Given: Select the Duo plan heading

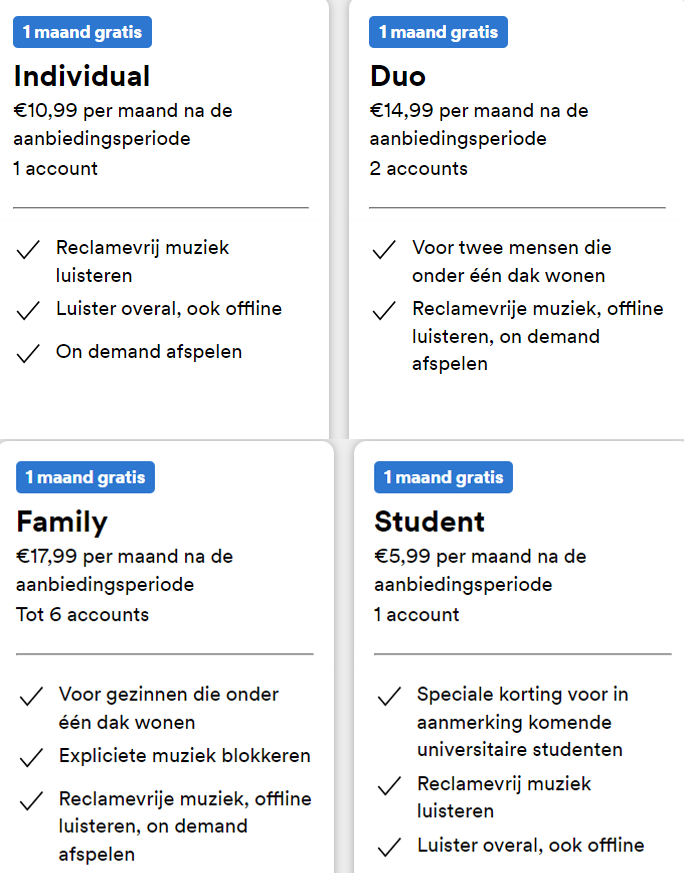Looking at the screenshot, I should (x=398, y=76).
